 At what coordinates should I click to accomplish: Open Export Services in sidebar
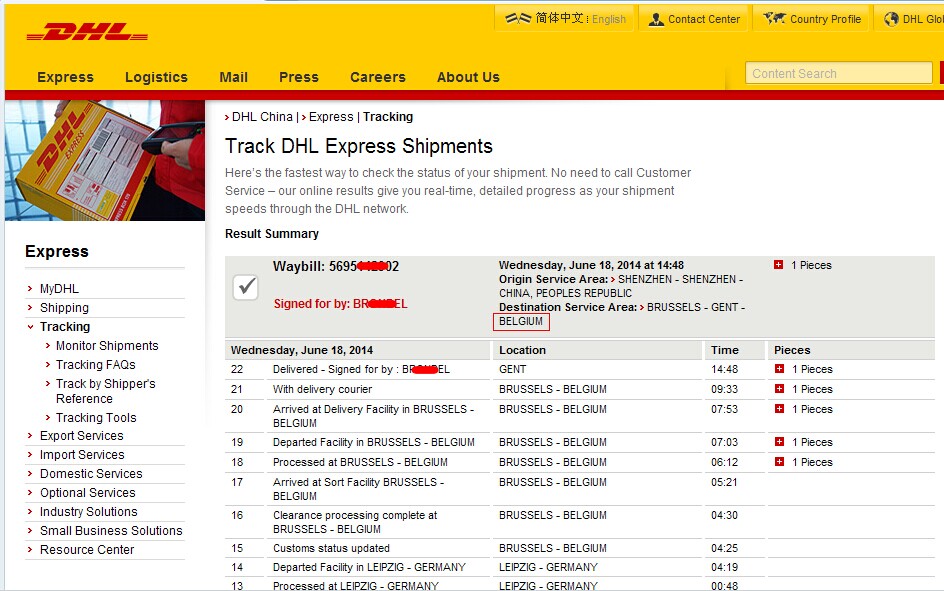82,436
